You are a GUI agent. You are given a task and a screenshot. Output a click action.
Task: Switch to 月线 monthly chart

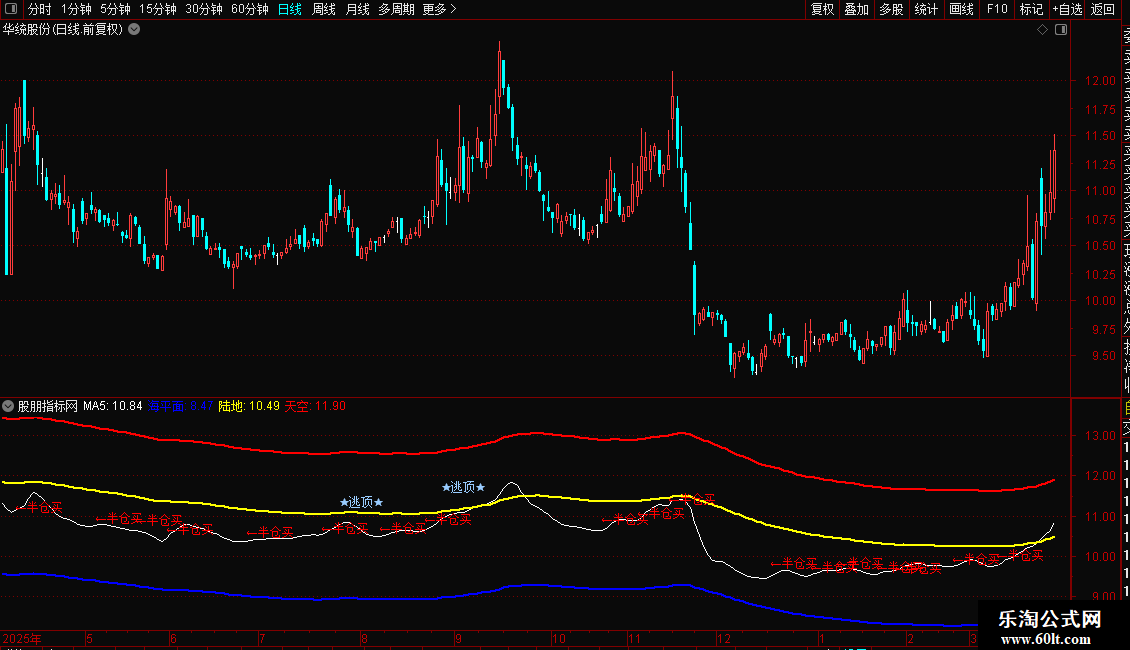click(x=357, y=9)
